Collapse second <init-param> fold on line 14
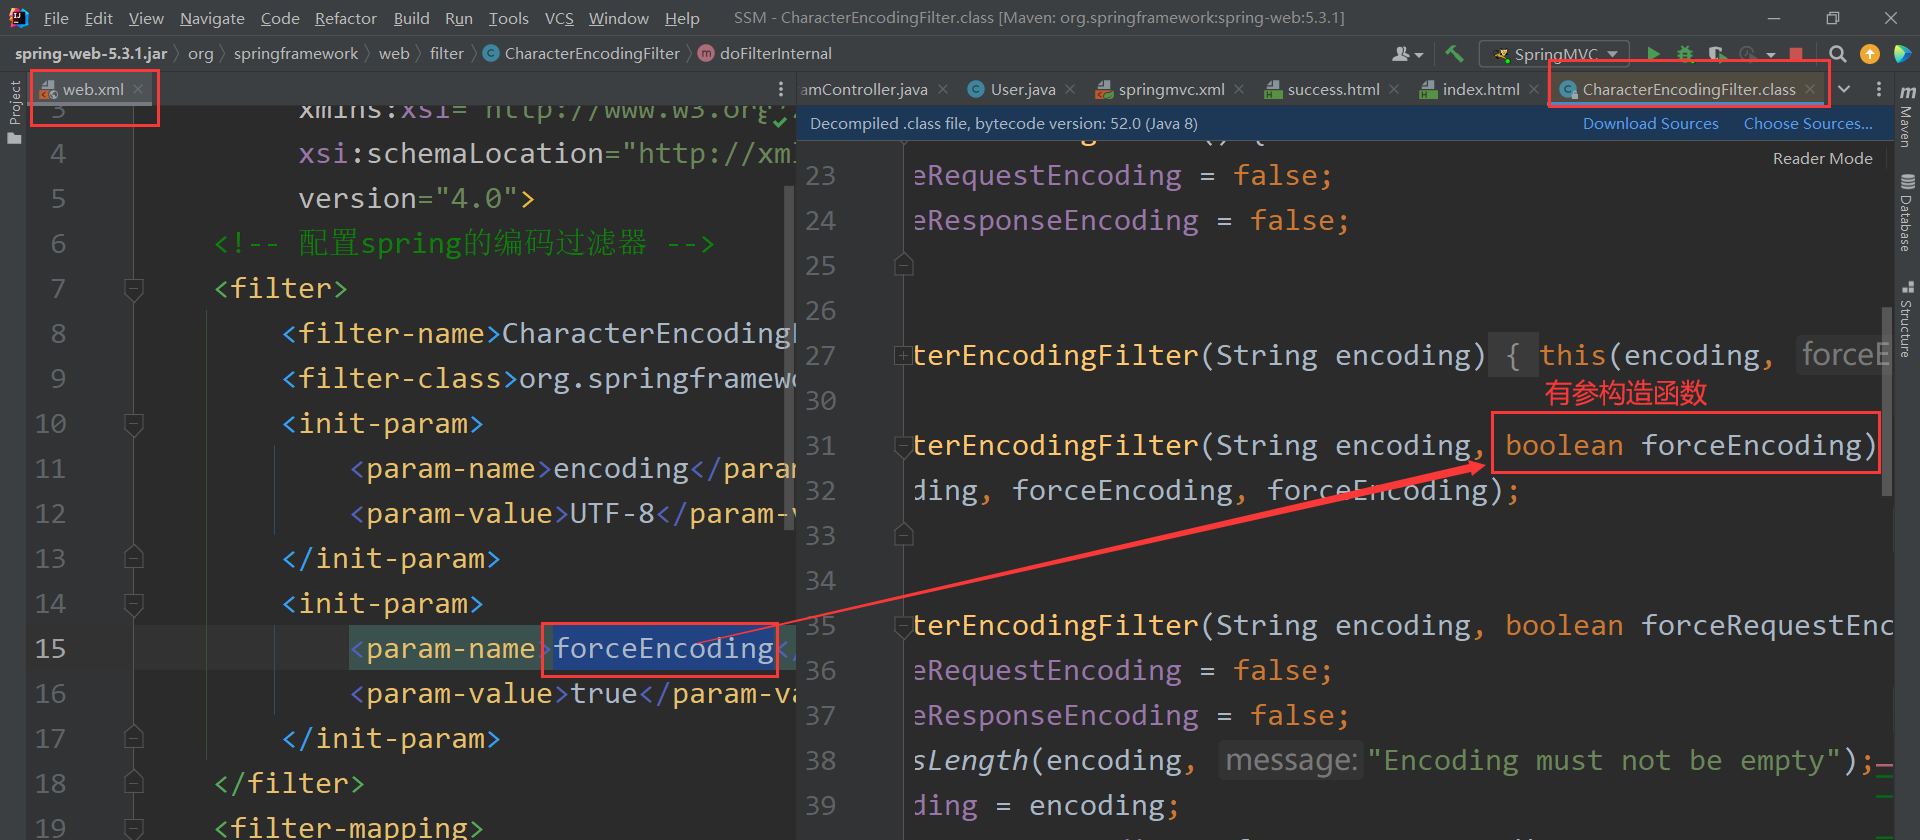This screenshot has width=1920, height=840. (133, 605)
